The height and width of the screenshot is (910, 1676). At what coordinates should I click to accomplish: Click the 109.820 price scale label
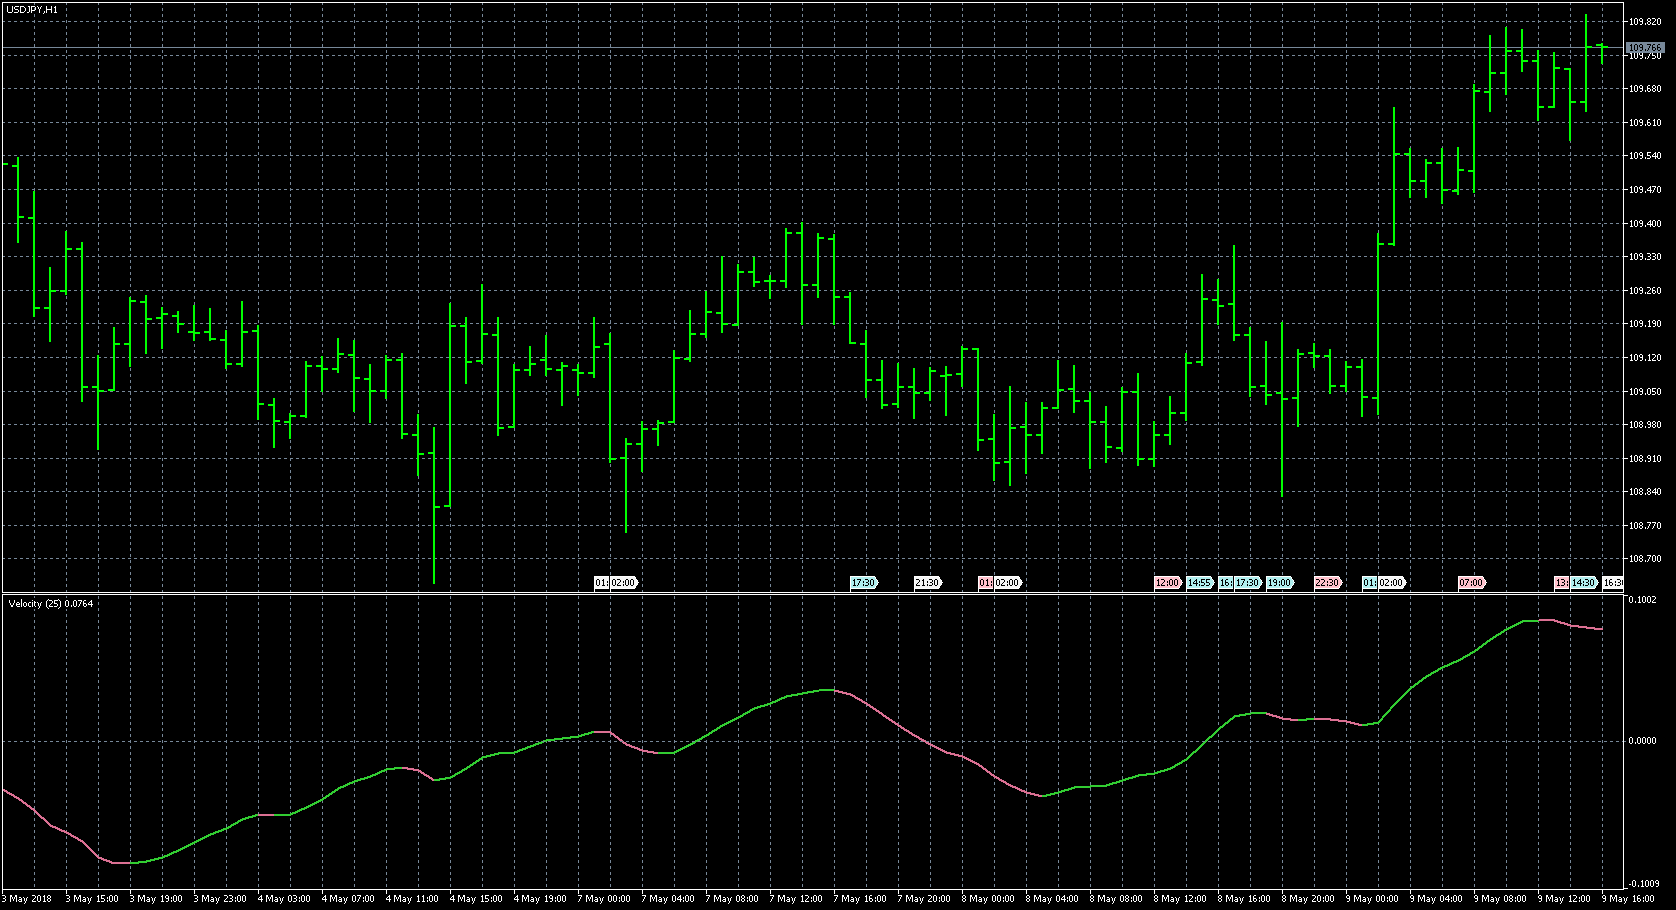pyautogui.click(x=1645, y=22)
